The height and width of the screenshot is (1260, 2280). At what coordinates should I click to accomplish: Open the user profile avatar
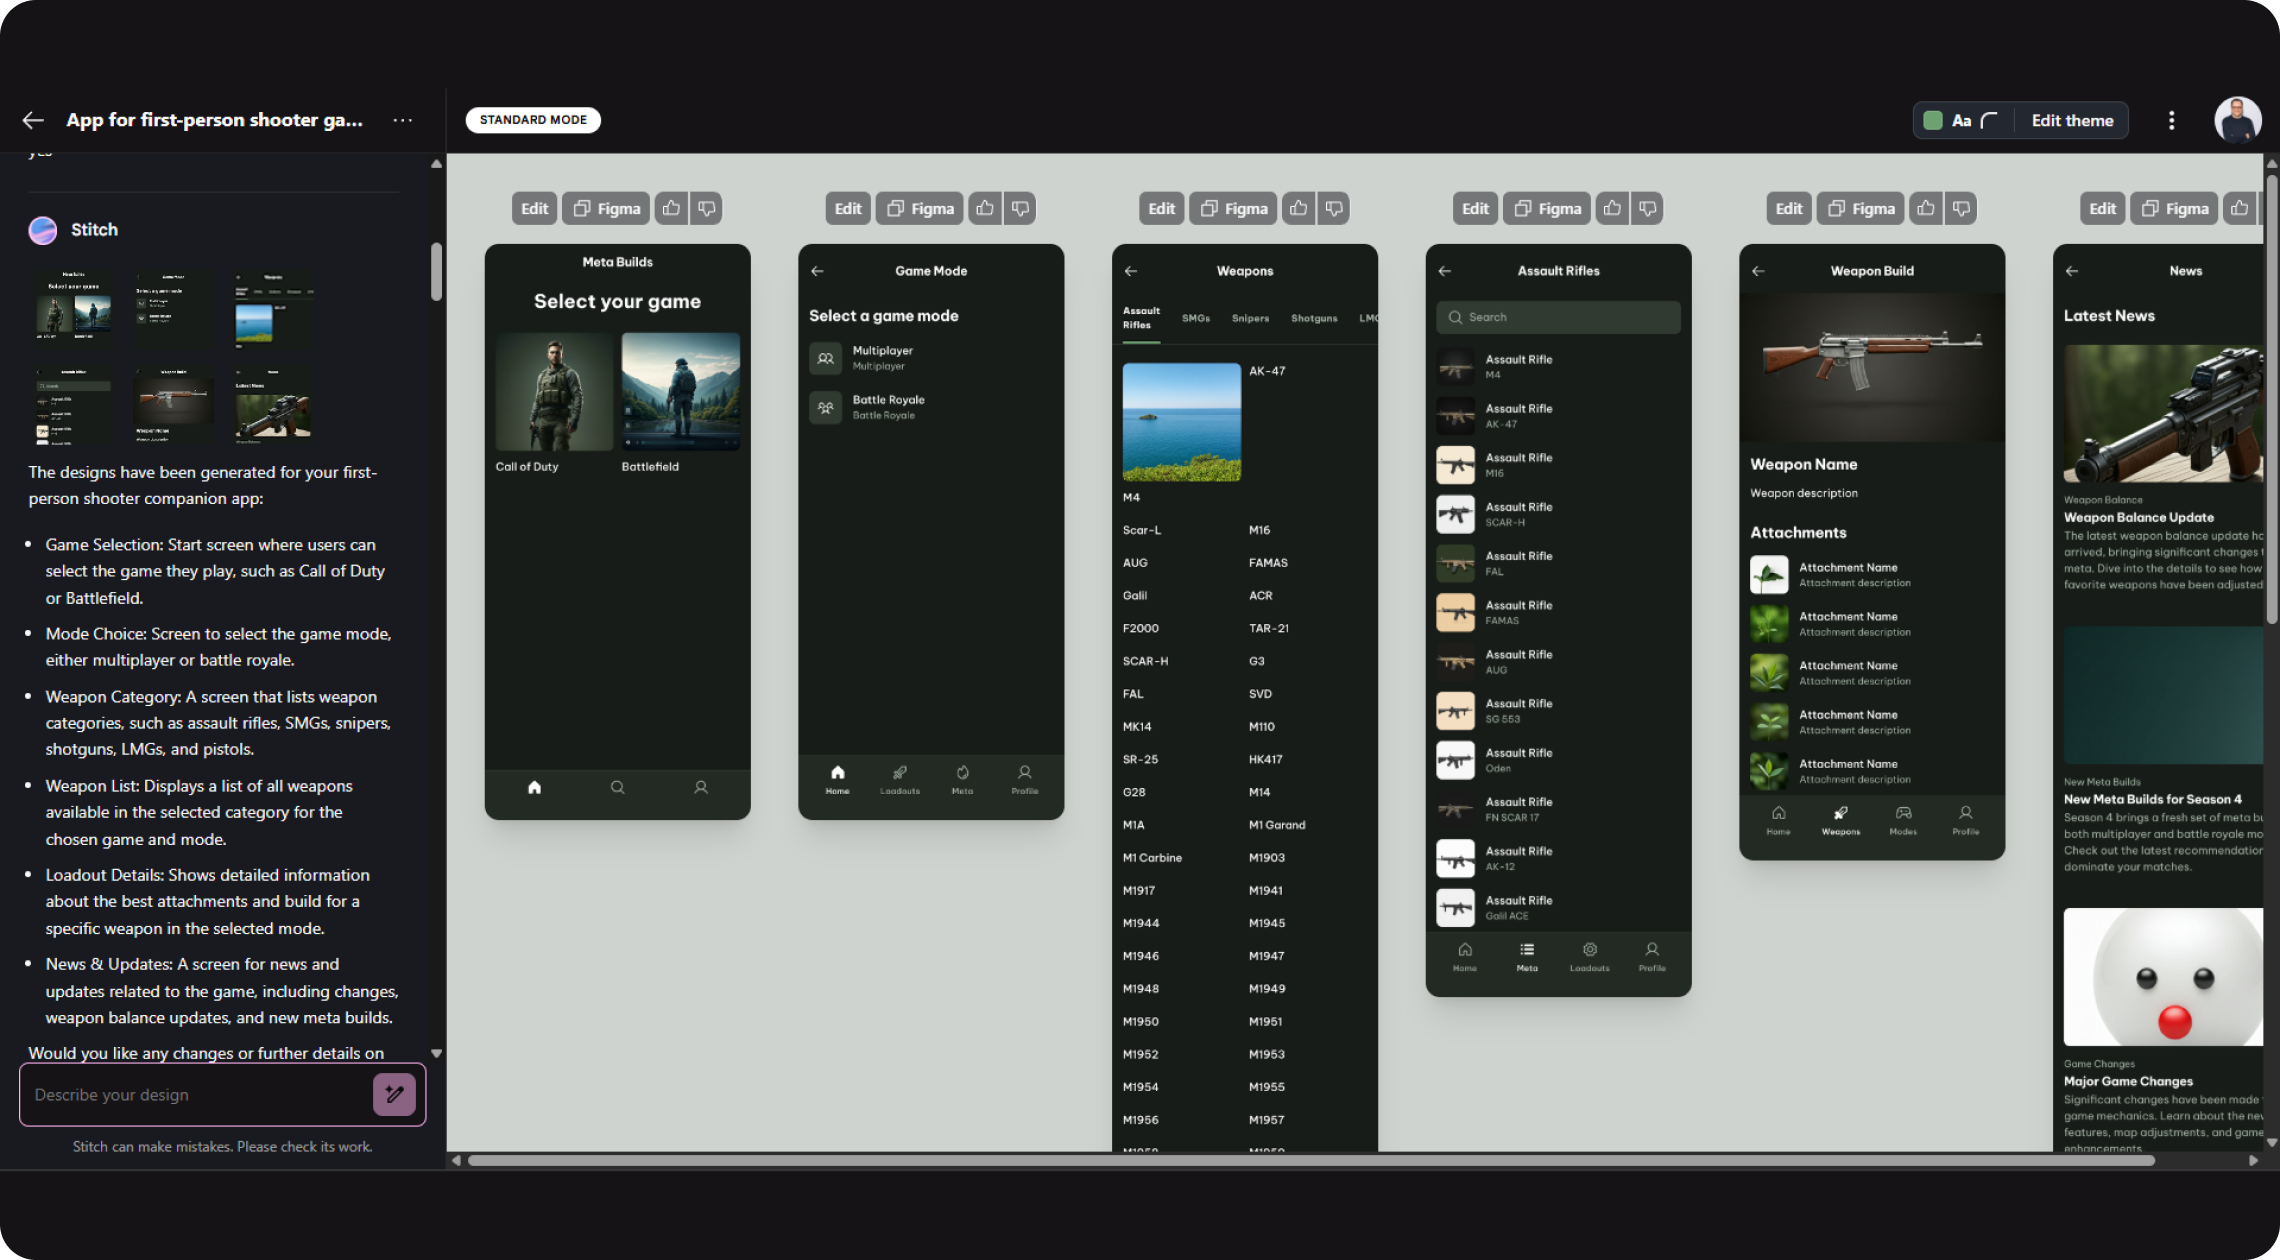[x=2237, y=120]
